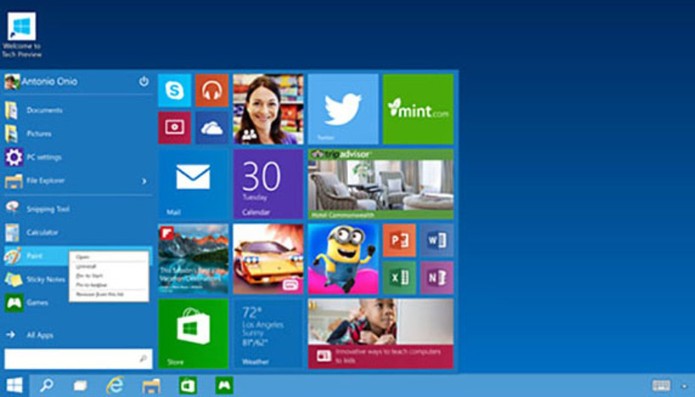Choose Open in the Paint context menu
Viewport: 695px width, 397px height.
(x=109, y=257)
